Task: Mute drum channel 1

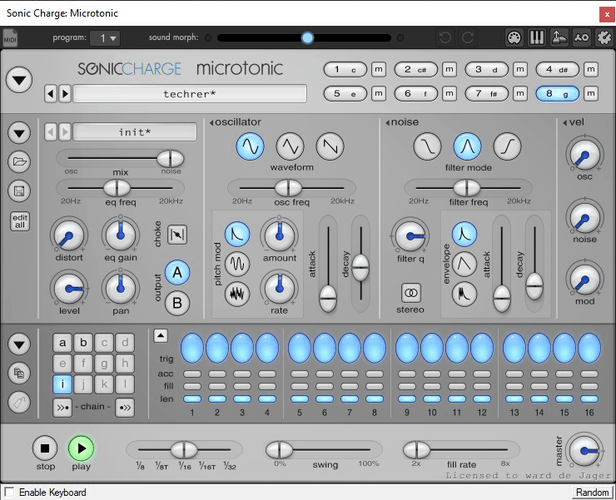Action: pos(378,70)
